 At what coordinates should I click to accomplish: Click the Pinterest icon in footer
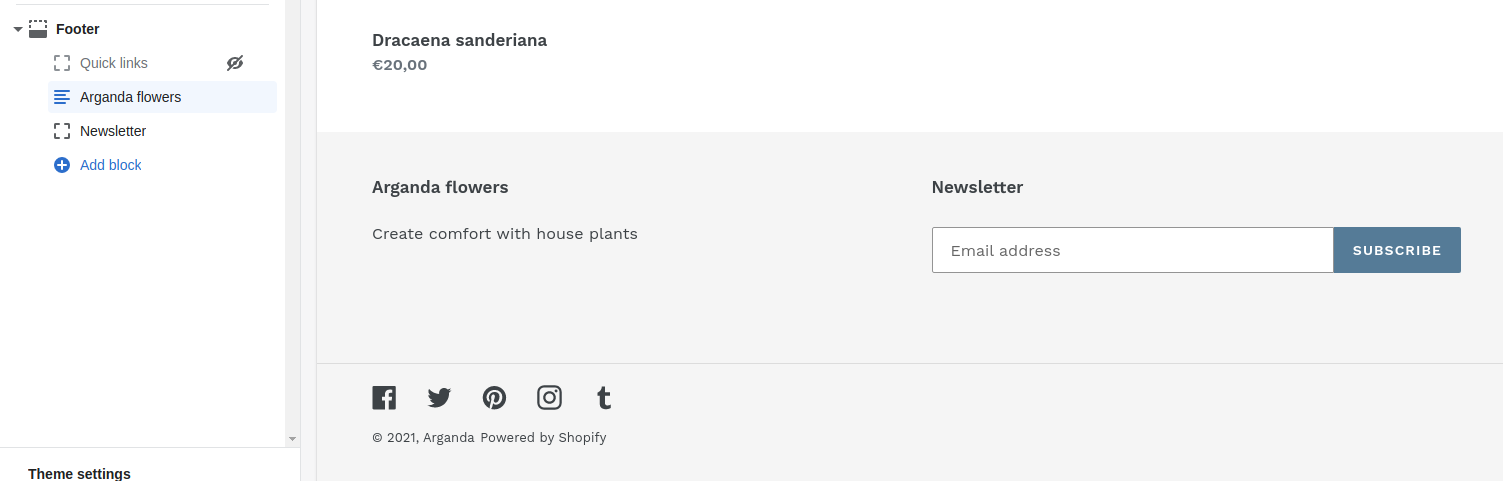pyautogui.click(x=494, y=398)
